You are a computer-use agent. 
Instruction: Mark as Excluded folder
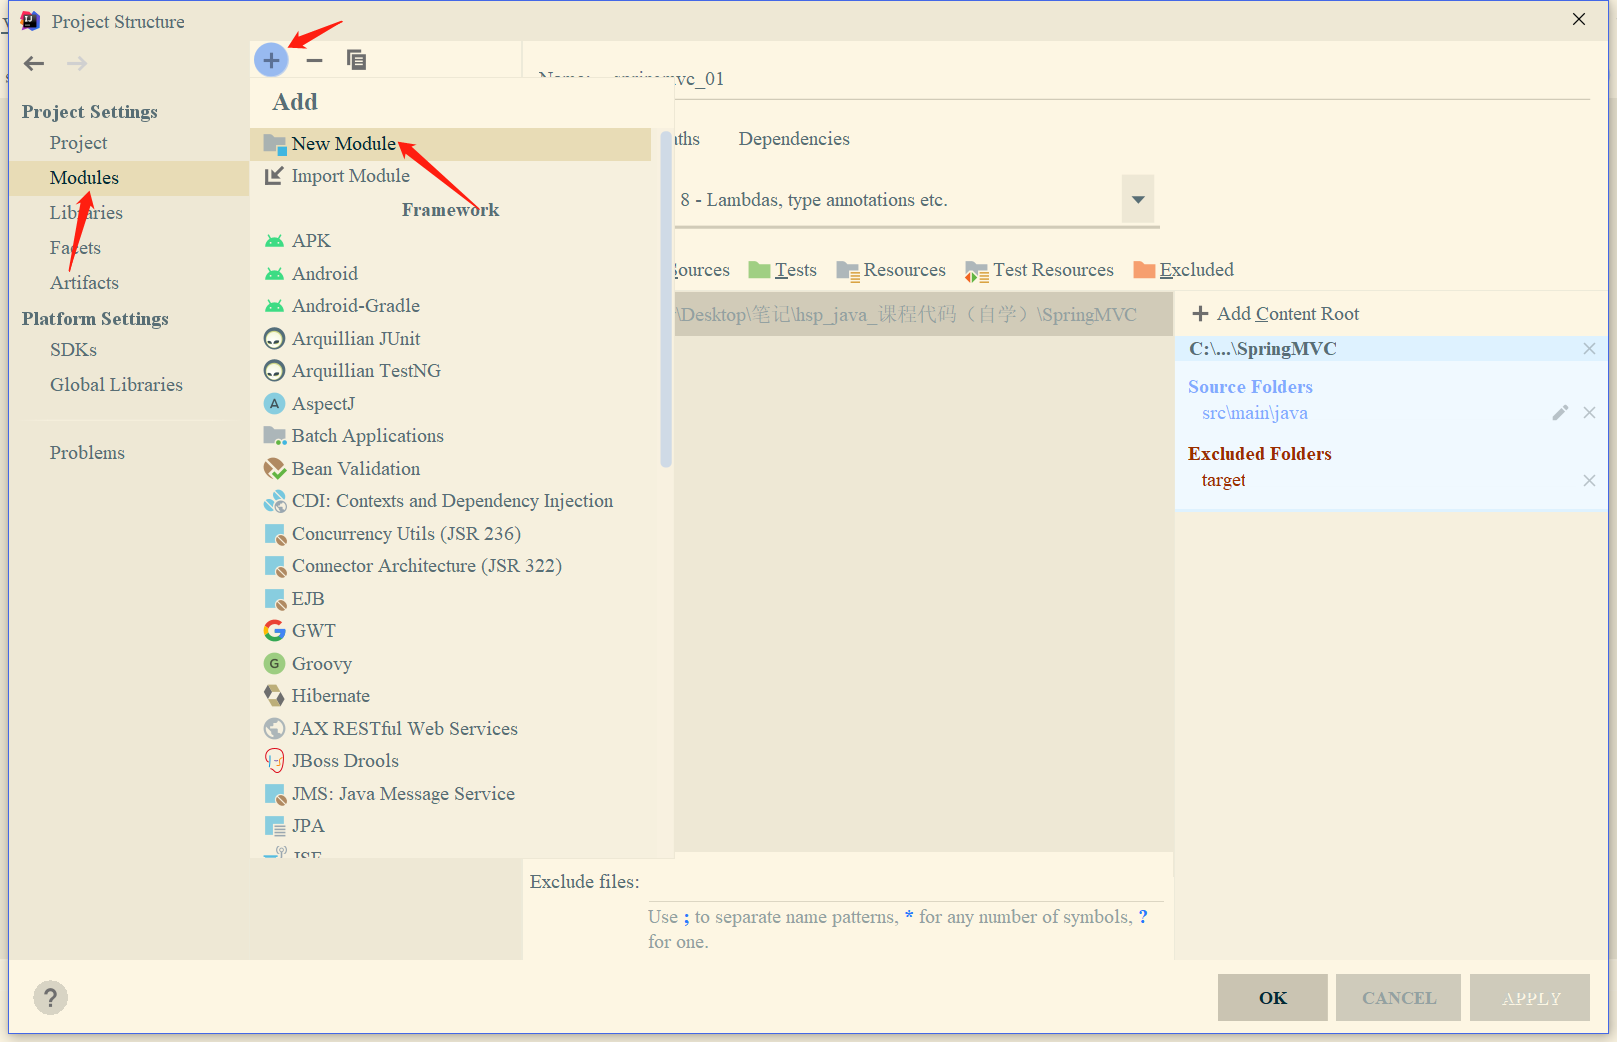coord(1184,270)
